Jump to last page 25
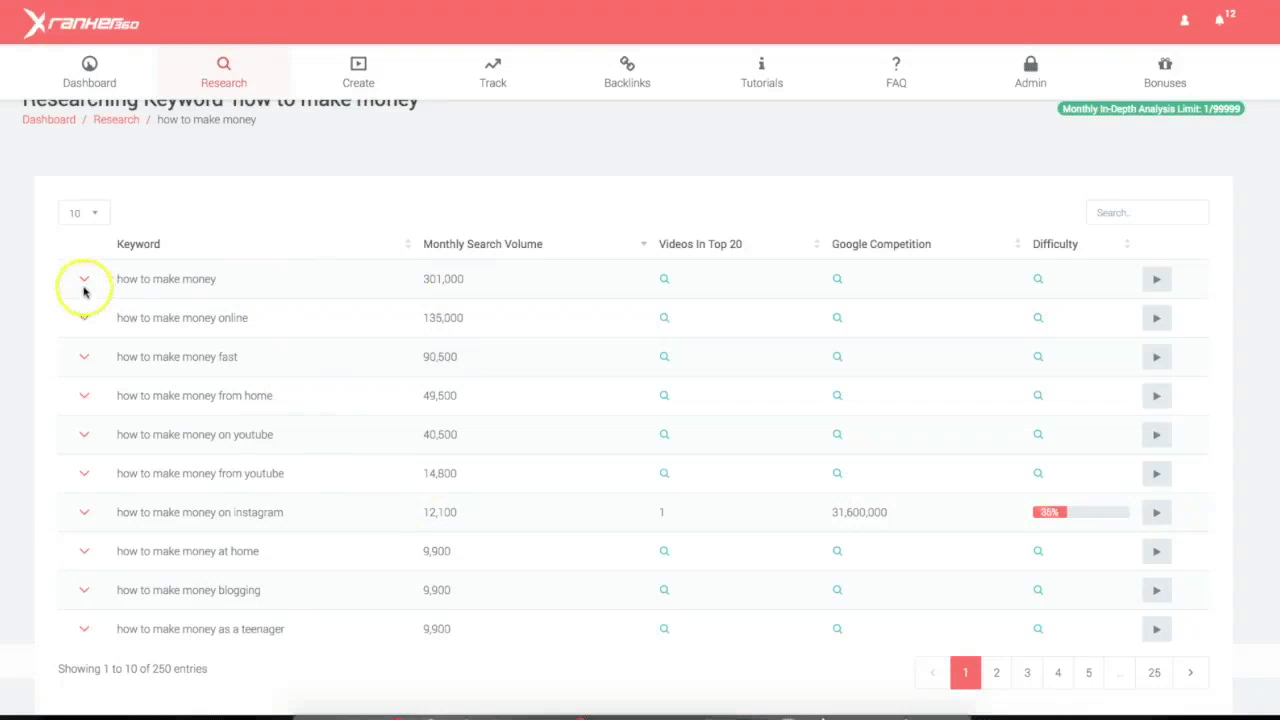Screen dimensions: 1280x720 pos(1154,673)
